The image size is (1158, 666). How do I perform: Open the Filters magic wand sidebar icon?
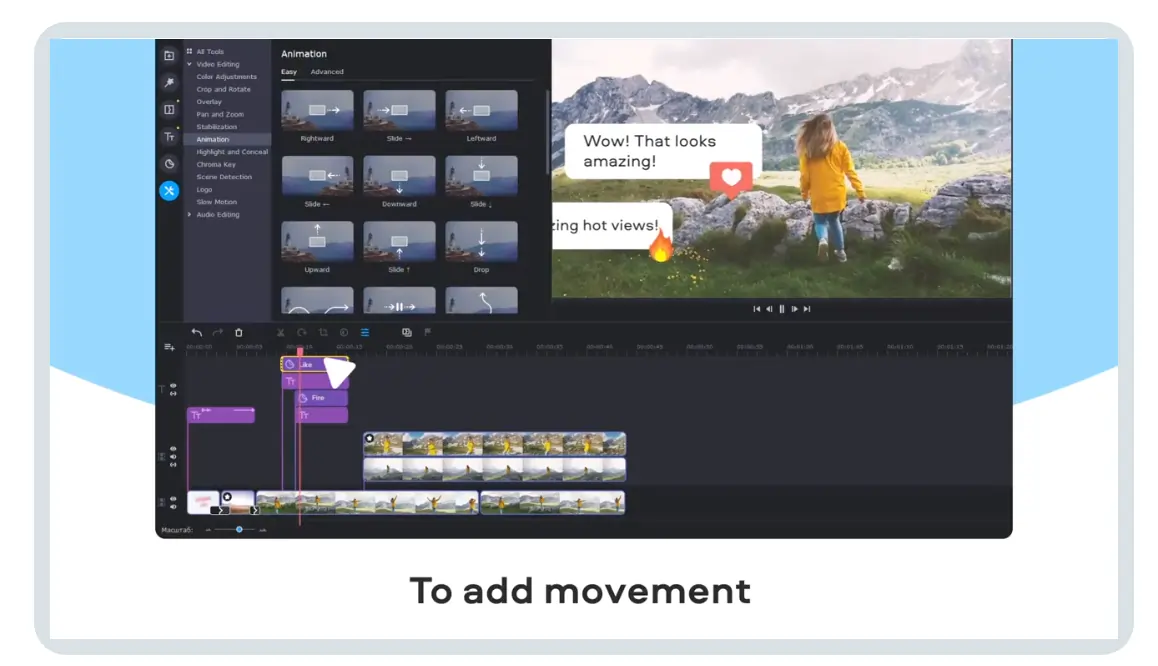pos(169,83)
